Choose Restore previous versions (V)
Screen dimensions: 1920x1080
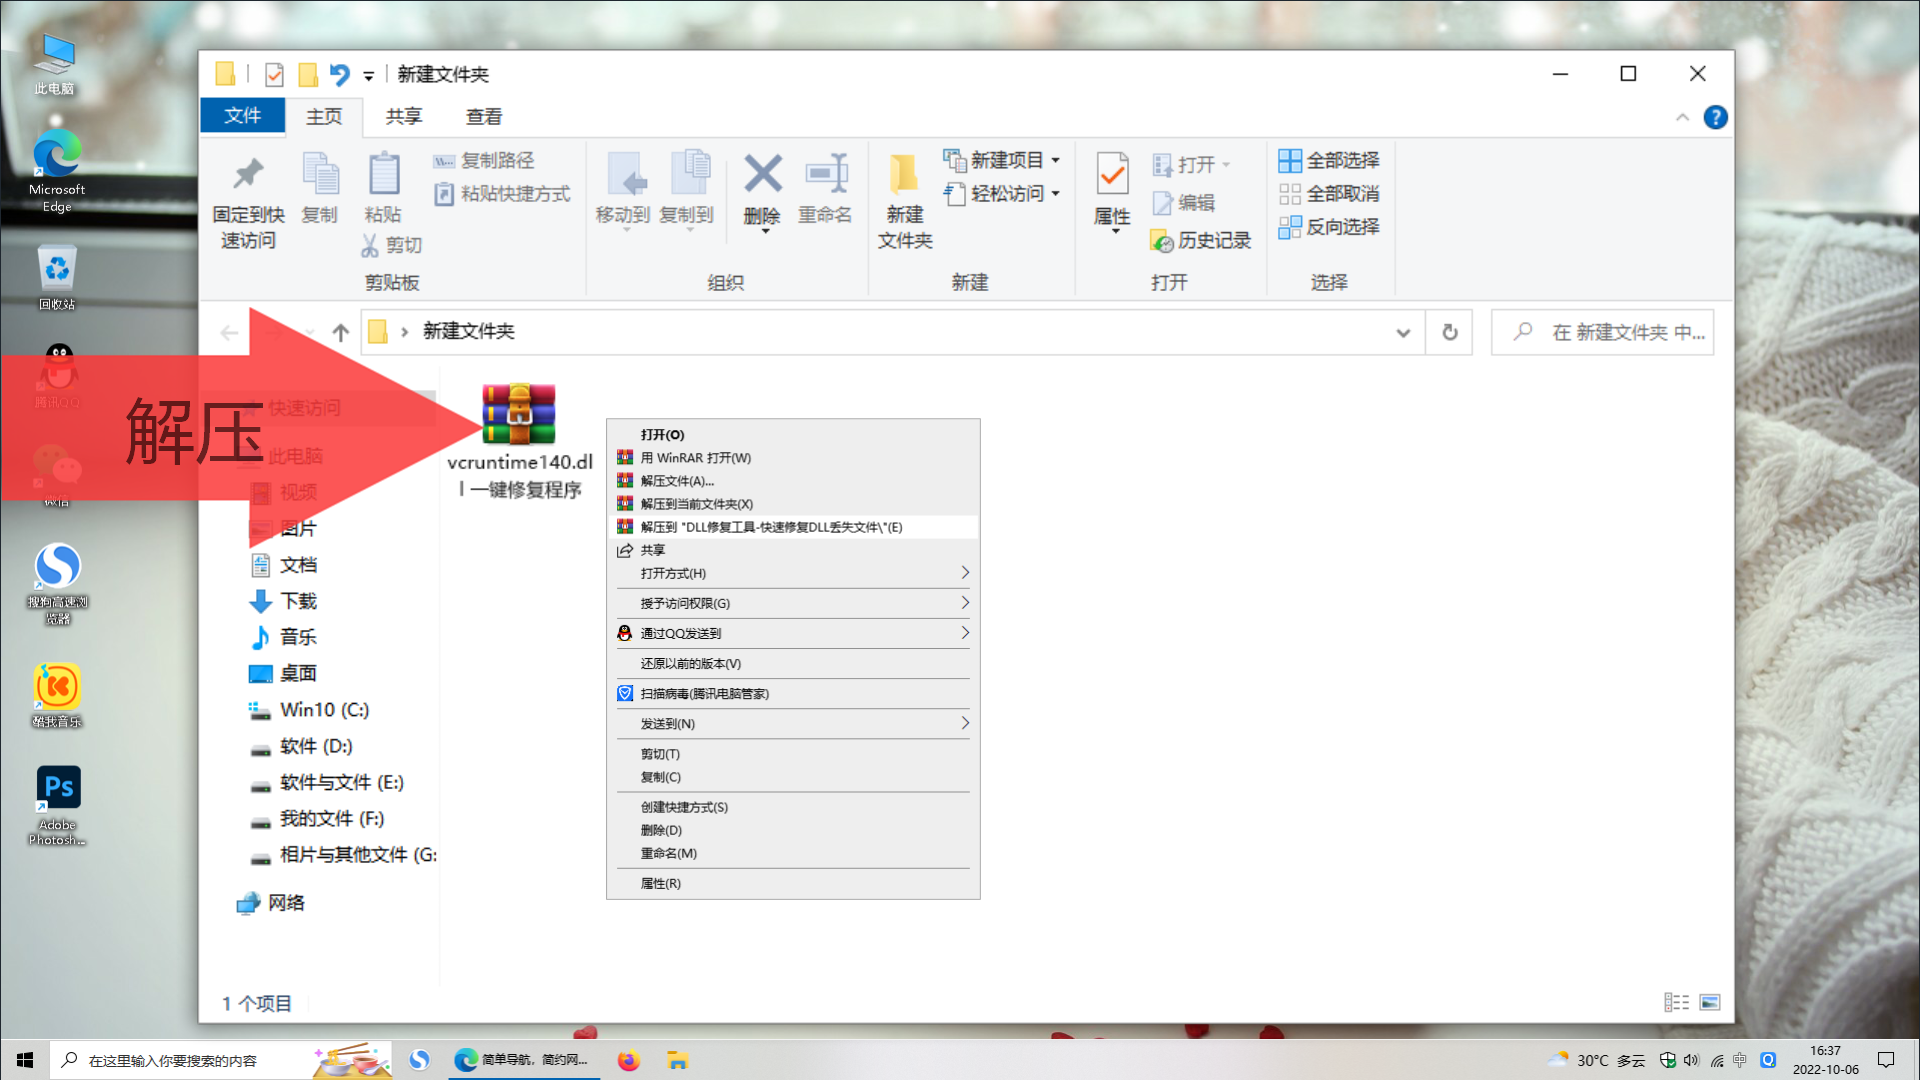(793, 664)
